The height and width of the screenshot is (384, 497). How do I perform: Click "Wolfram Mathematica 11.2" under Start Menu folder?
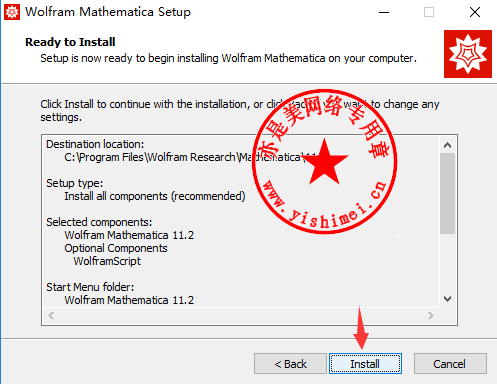[x=129, y=300]
